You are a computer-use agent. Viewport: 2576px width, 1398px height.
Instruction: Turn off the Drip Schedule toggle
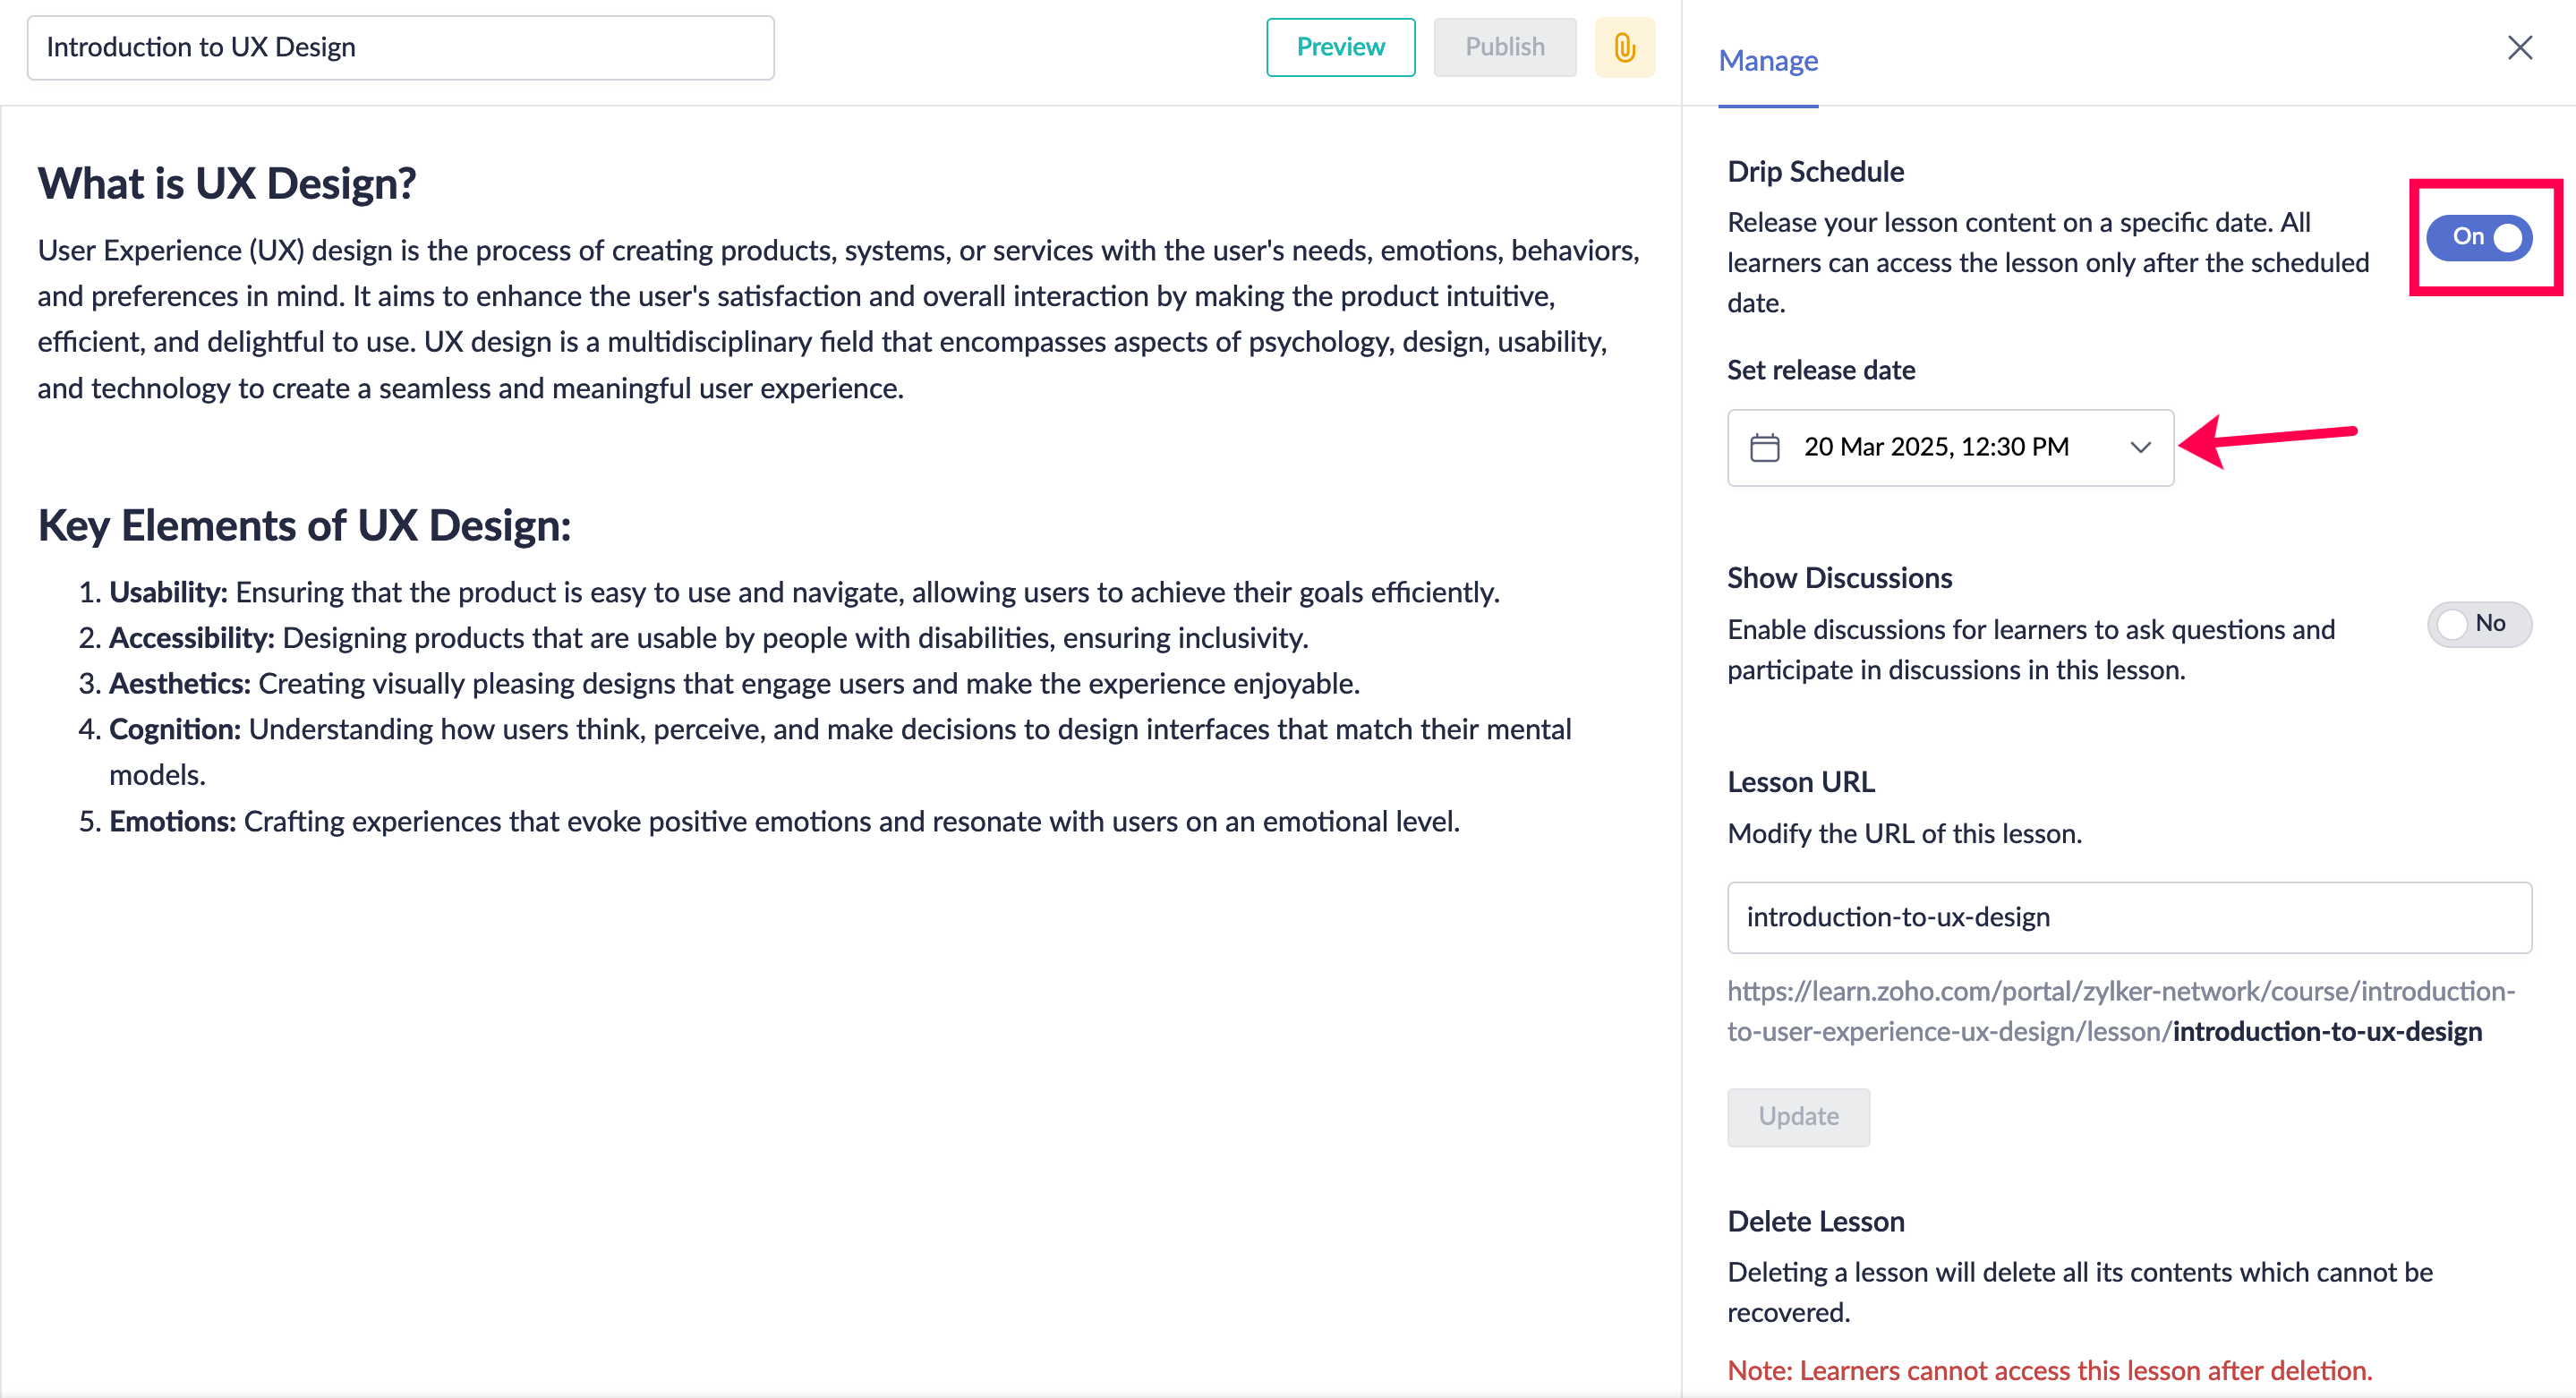coord(2478,237)
